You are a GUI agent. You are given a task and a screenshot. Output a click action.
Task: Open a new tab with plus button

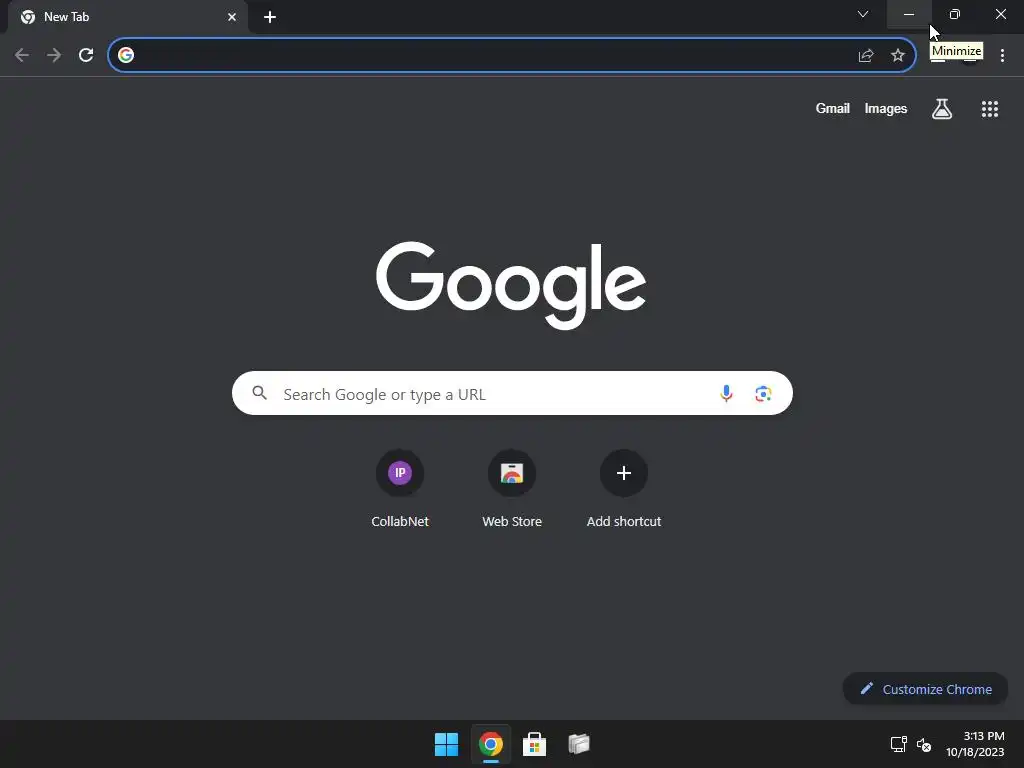[270, 17]
